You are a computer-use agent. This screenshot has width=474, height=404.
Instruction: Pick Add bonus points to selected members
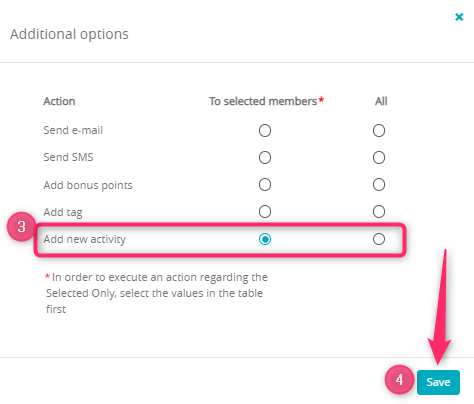point(265,184)
